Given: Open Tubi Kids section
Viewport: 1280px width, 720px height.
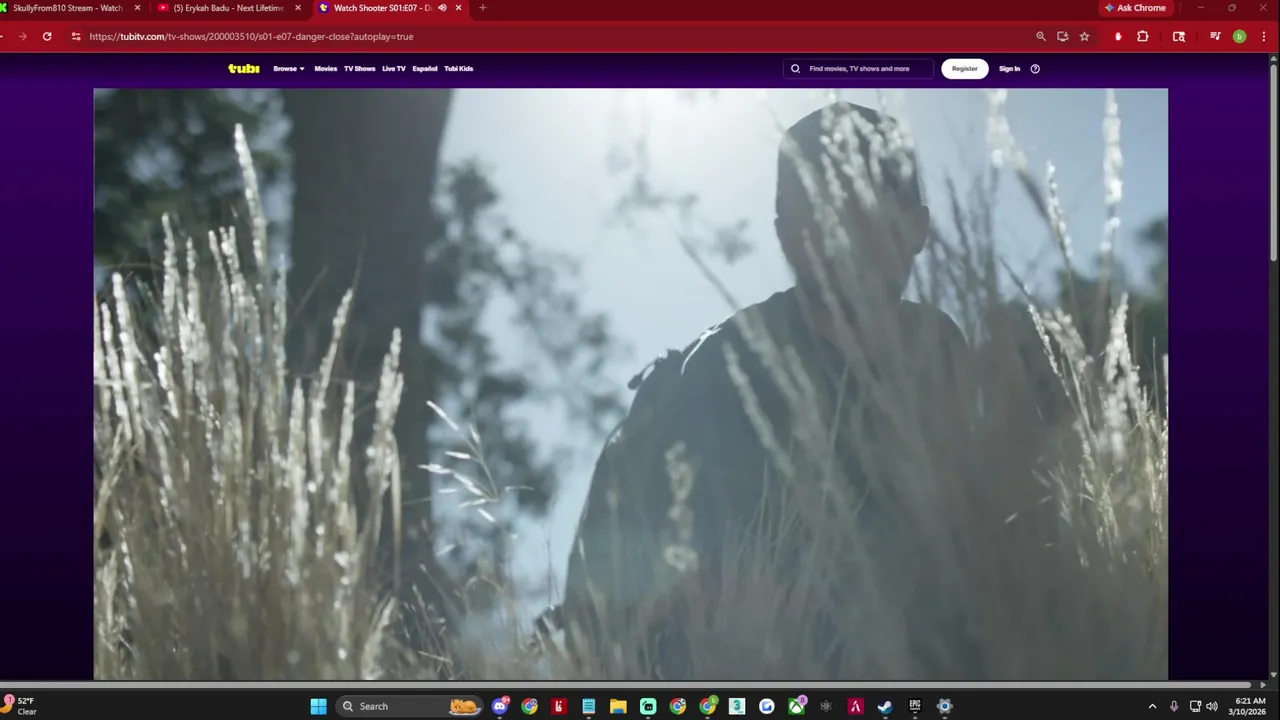Looking at the screenshot, I should (x=459, y=69).
